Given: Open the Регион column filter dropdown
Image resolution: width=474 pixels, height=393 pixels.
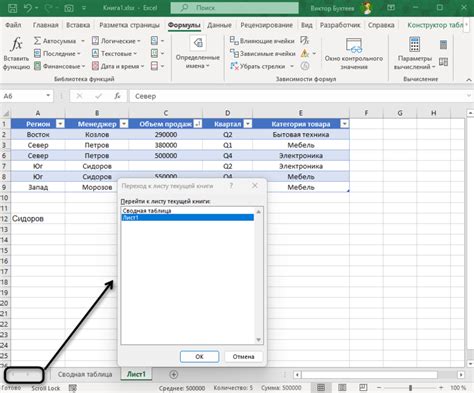Looking at the screenshot, I should [x=60, y=124].
